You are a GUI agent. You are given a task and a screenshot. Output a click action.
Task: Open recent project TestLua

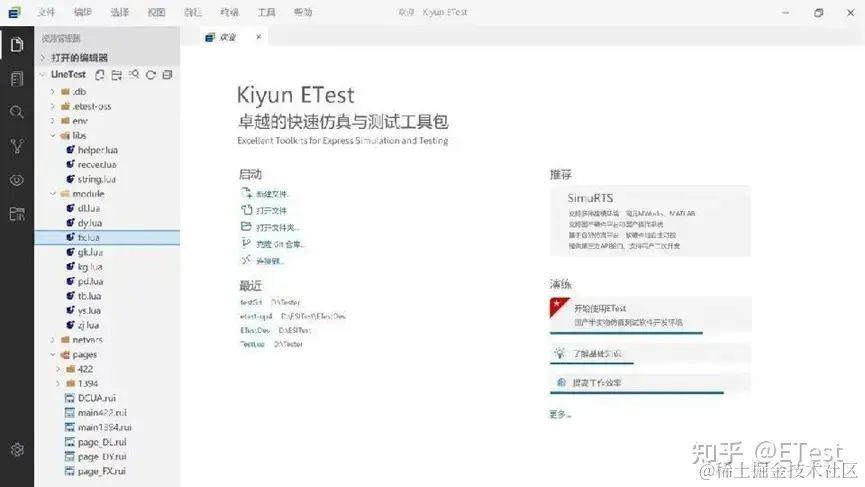pos(252,344)
